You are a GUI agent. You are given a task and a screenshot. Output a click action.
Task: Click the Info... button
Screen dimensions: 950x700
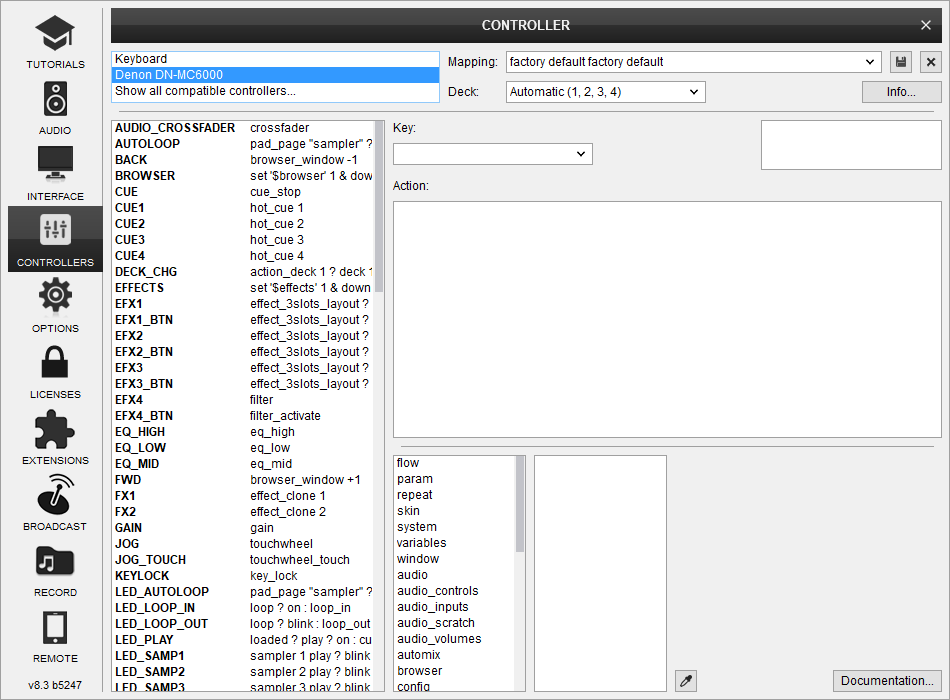(x=901, y=92)
